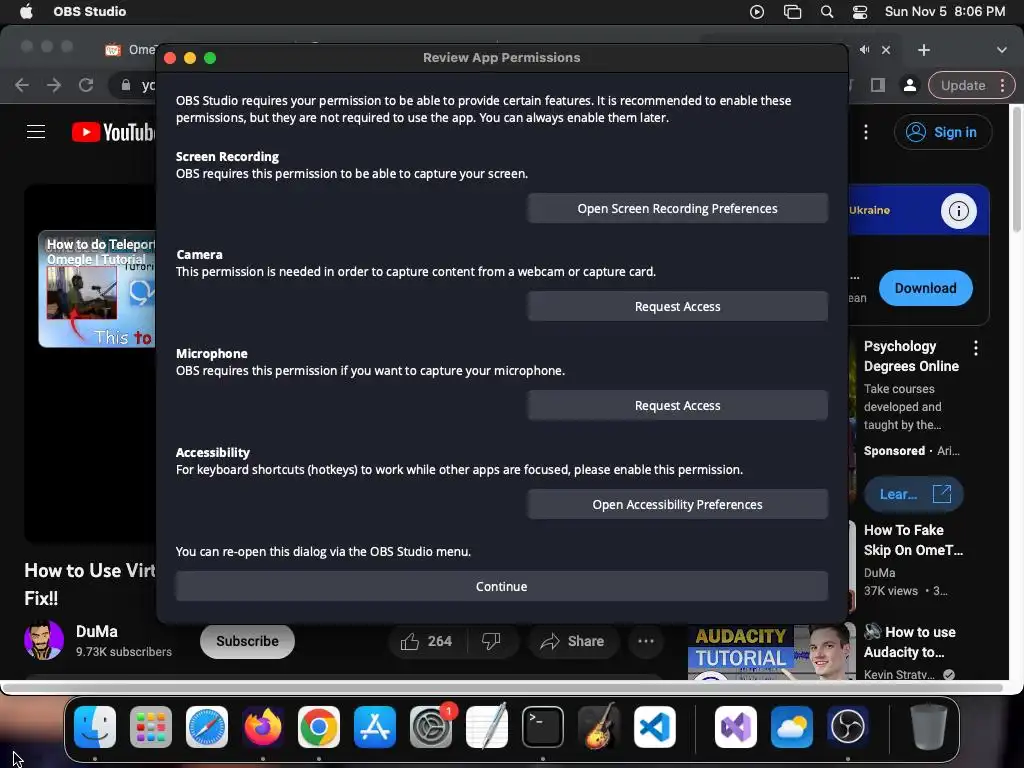Viewport: 1024px width, 768px height.
Task: Open Chrome profile icon
Action: pyautogui.click(x=909, y=85)
